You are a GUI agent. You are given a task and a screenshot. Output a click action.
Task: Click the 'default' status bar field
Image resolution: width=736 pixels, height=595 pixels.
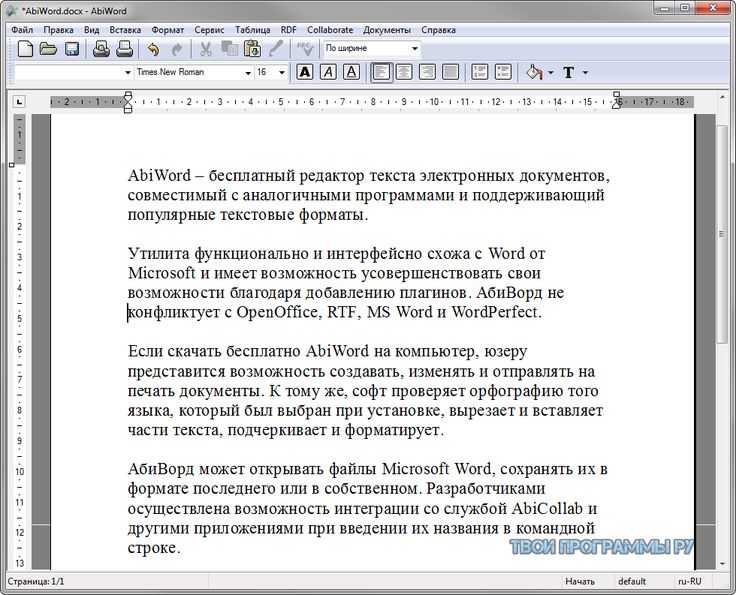click(x=632, y=581)
